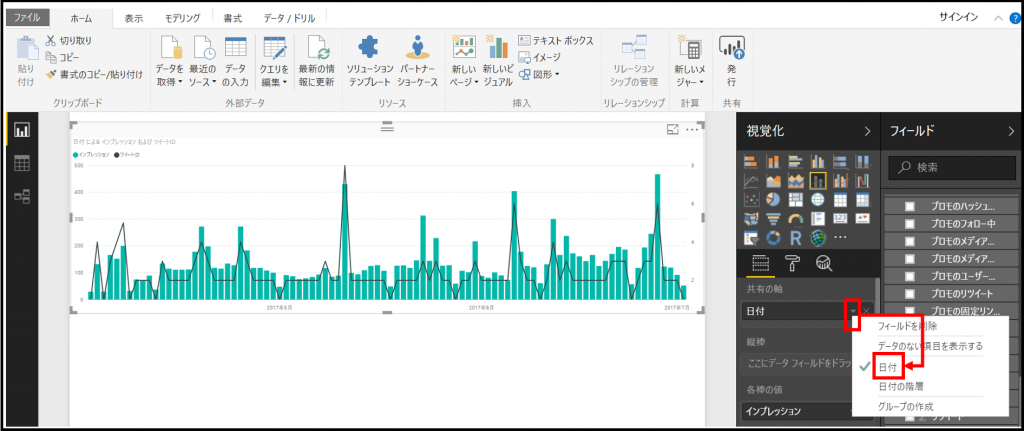Collapse the 視覚化 pane with its chevron
Screen dimensions: 1024x431
click(867, 130)
